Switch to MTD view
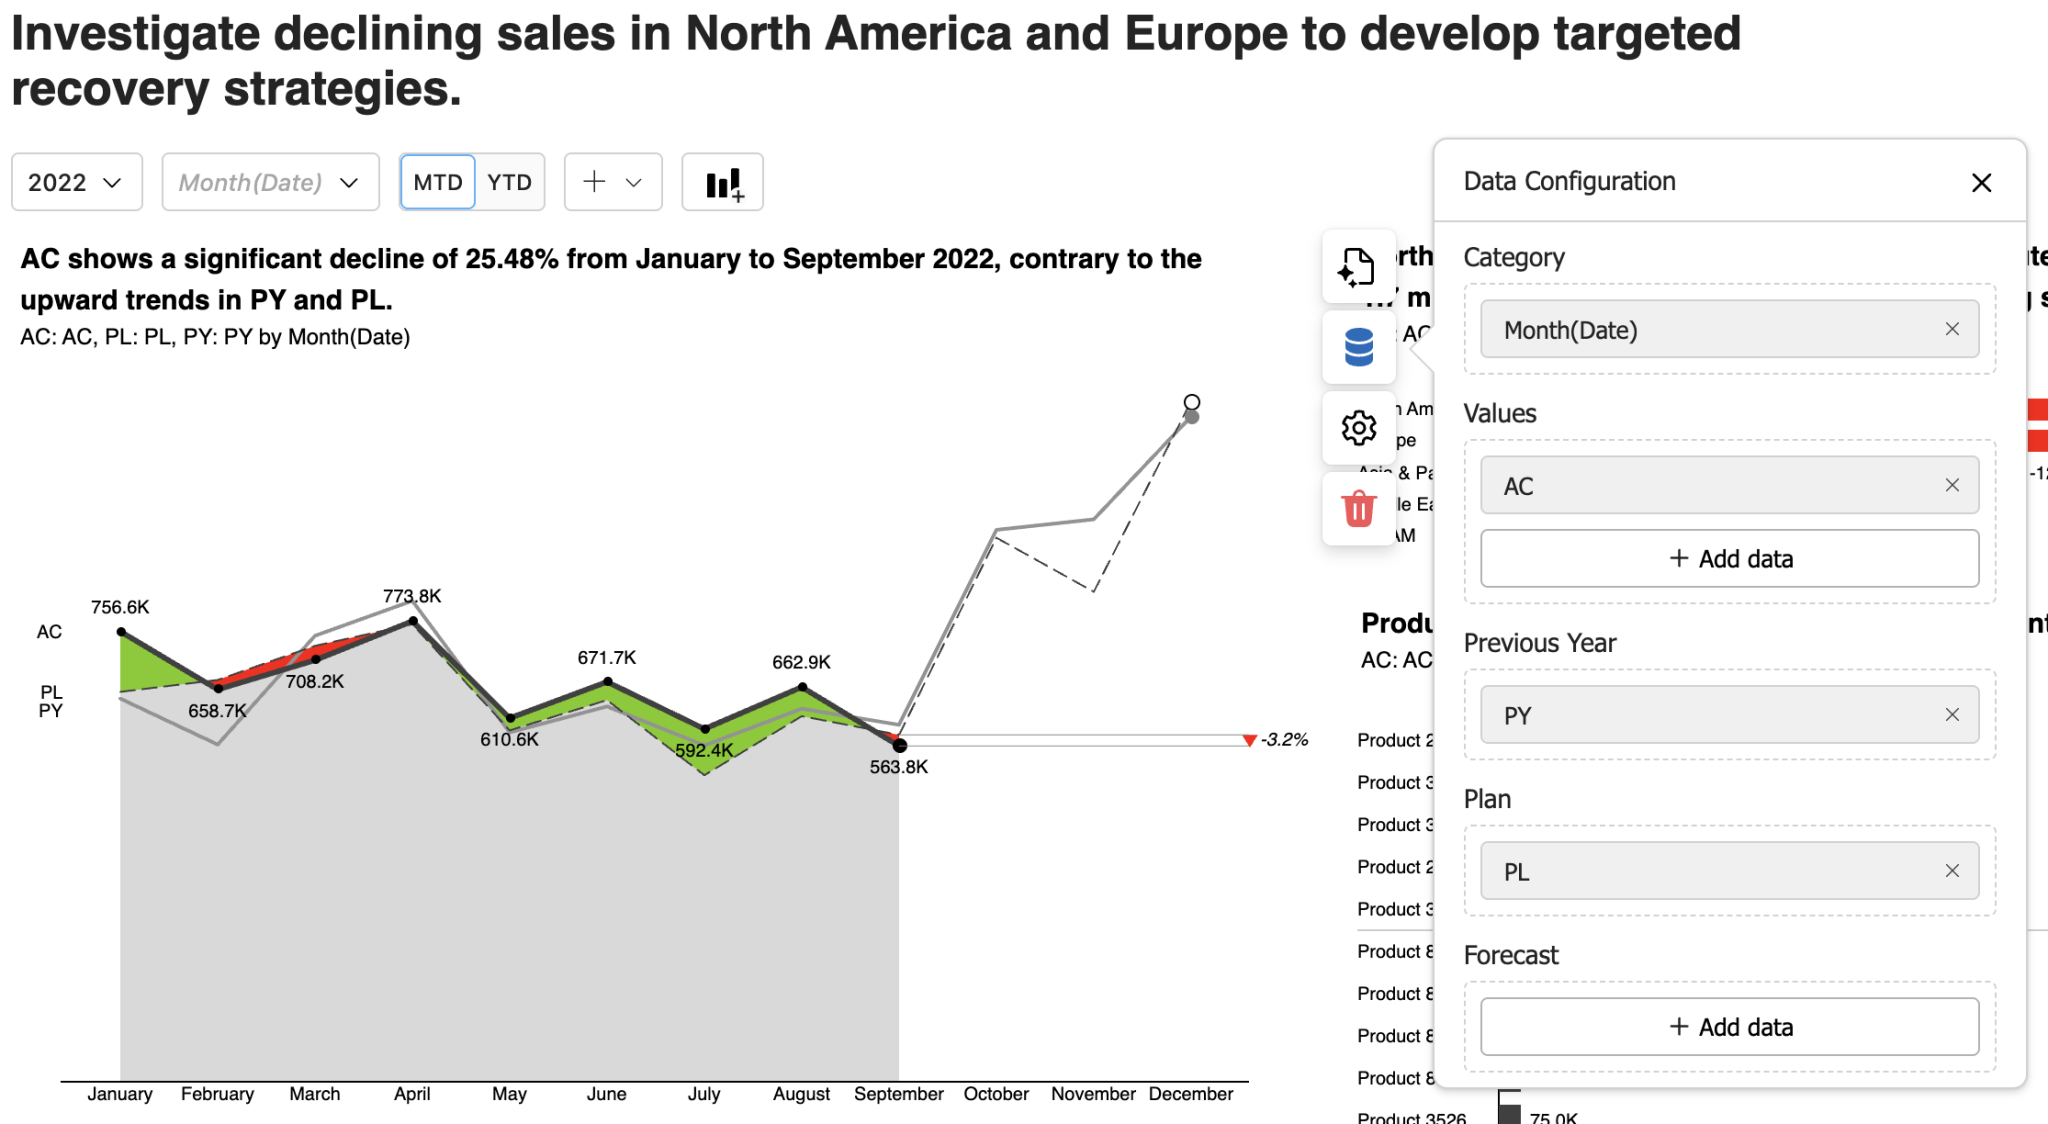 (x=438, y=183)
